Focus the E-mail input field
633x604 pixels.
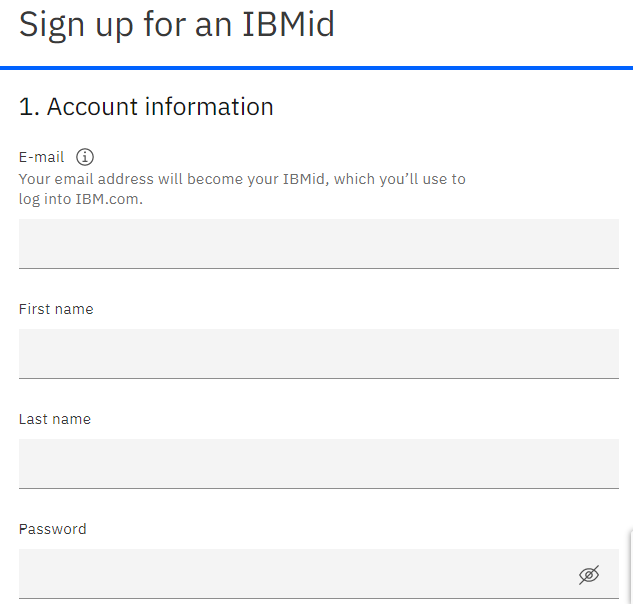coord(319,244)
